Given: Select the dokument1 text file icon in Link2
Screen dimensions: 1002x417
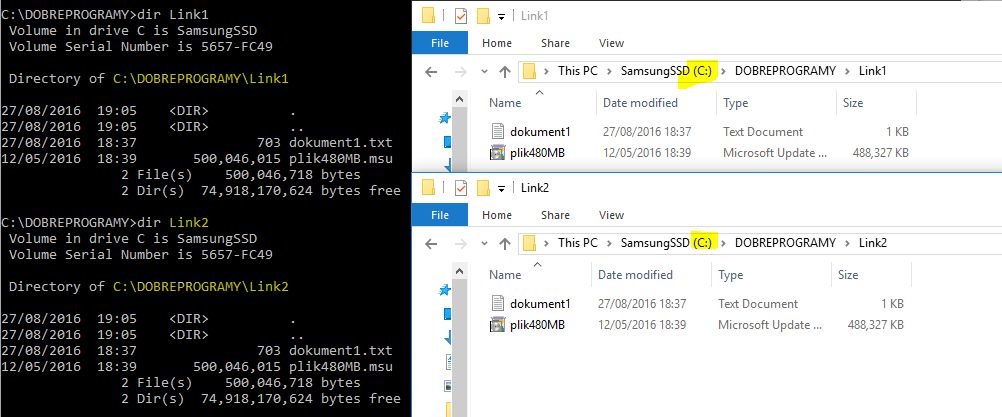Looking at the screenshot, I should pos(498,303).
